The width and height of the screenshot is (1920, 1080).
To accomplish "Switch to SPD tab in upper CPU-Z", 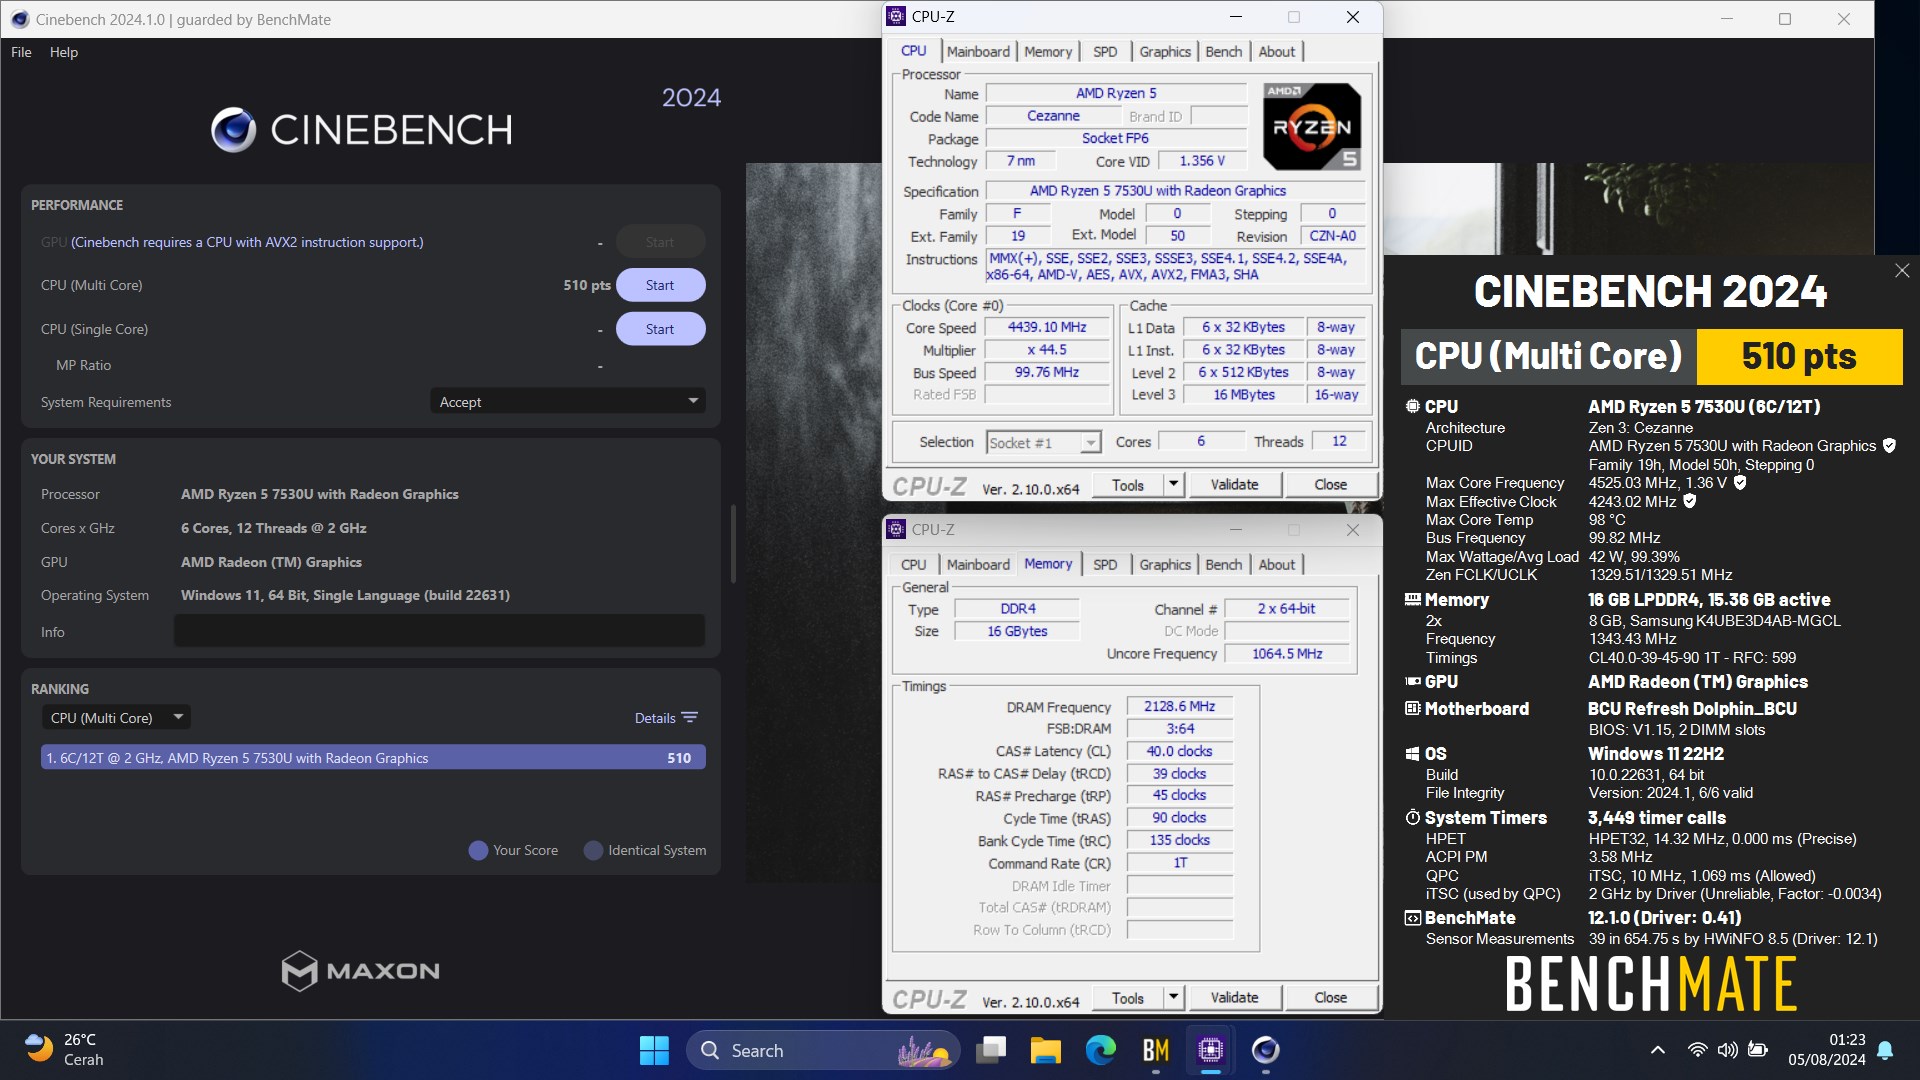I will pyautogui.click(x=1105, y=52).
